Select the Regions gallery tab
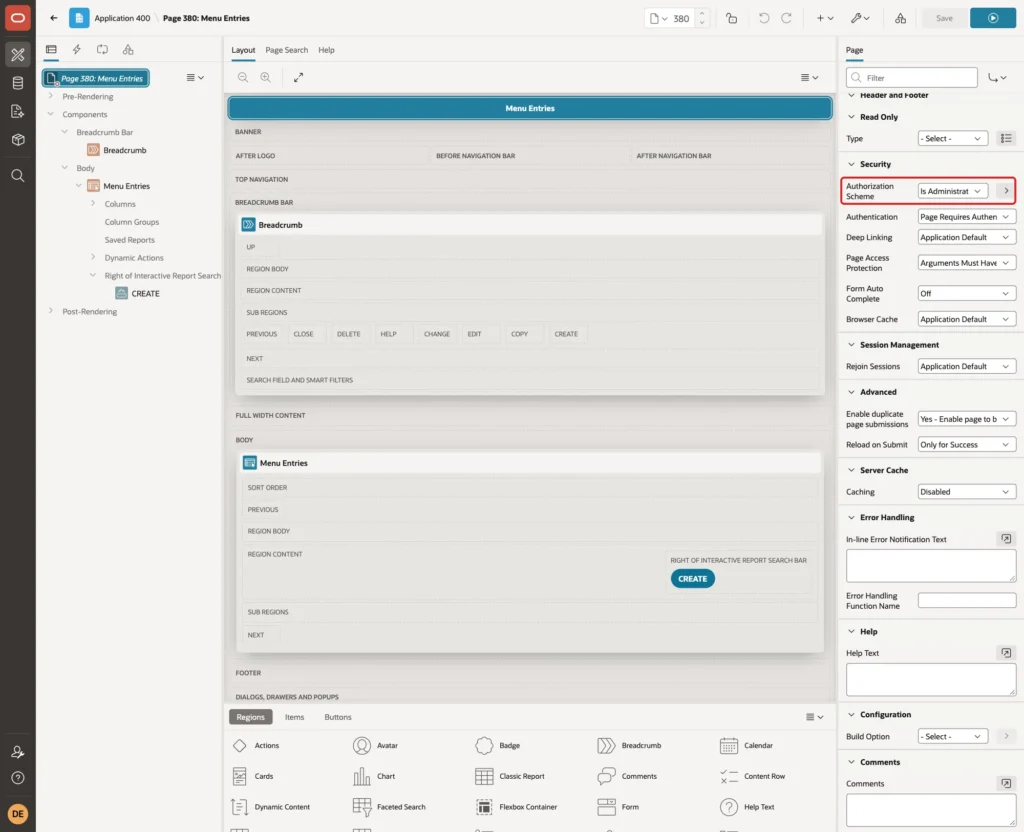Viewport: 1024px width, 832px height. click(251, 717)
